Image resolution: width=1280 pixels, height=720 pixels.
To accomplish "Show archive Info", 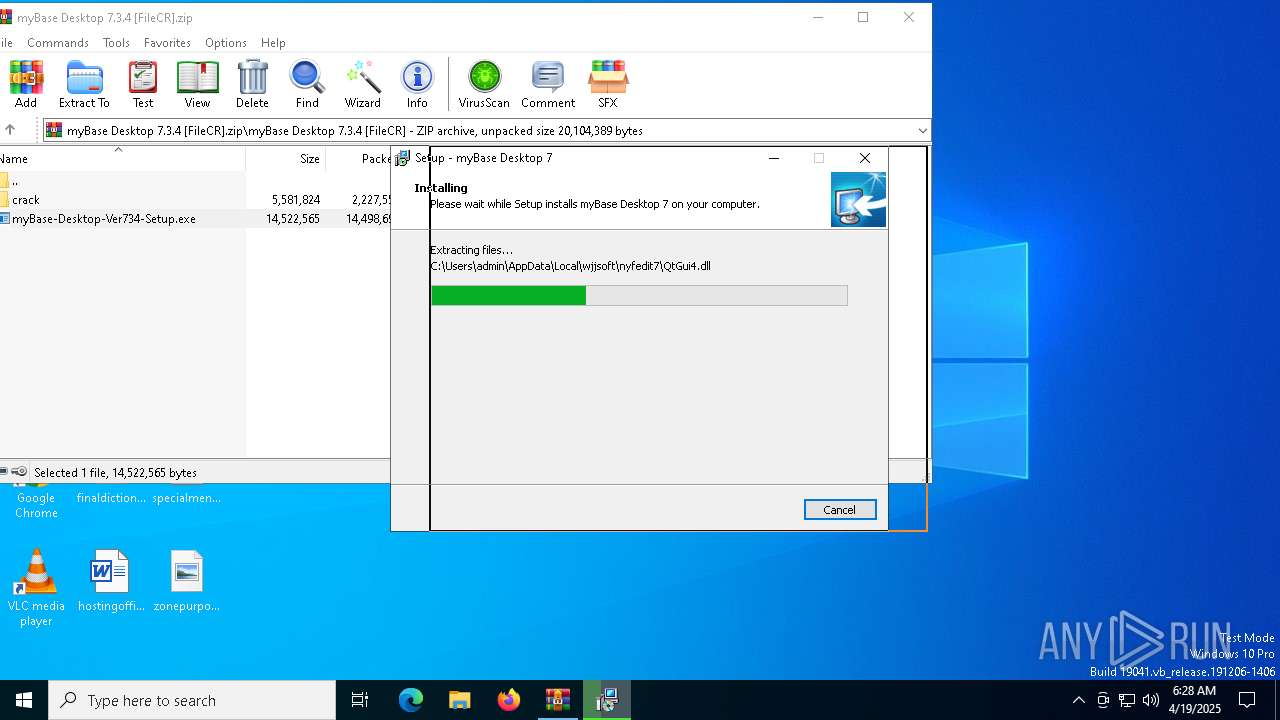I will [417, 84].
